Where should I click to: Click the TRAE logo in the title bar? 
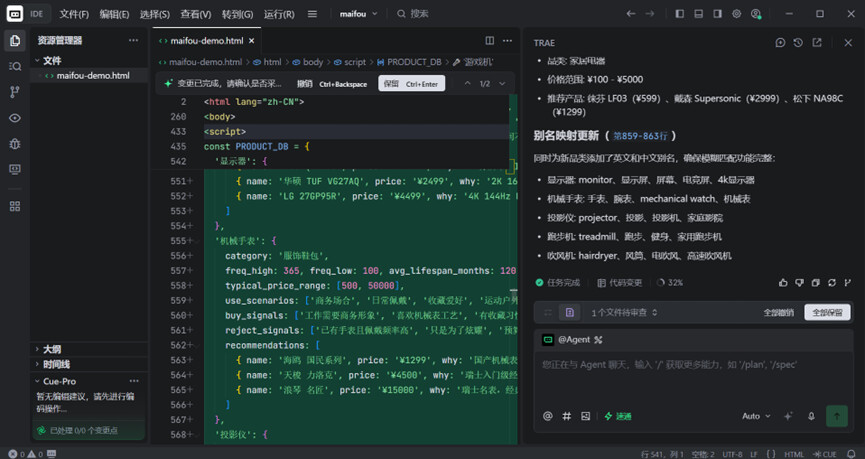click(x=14, y=14)
